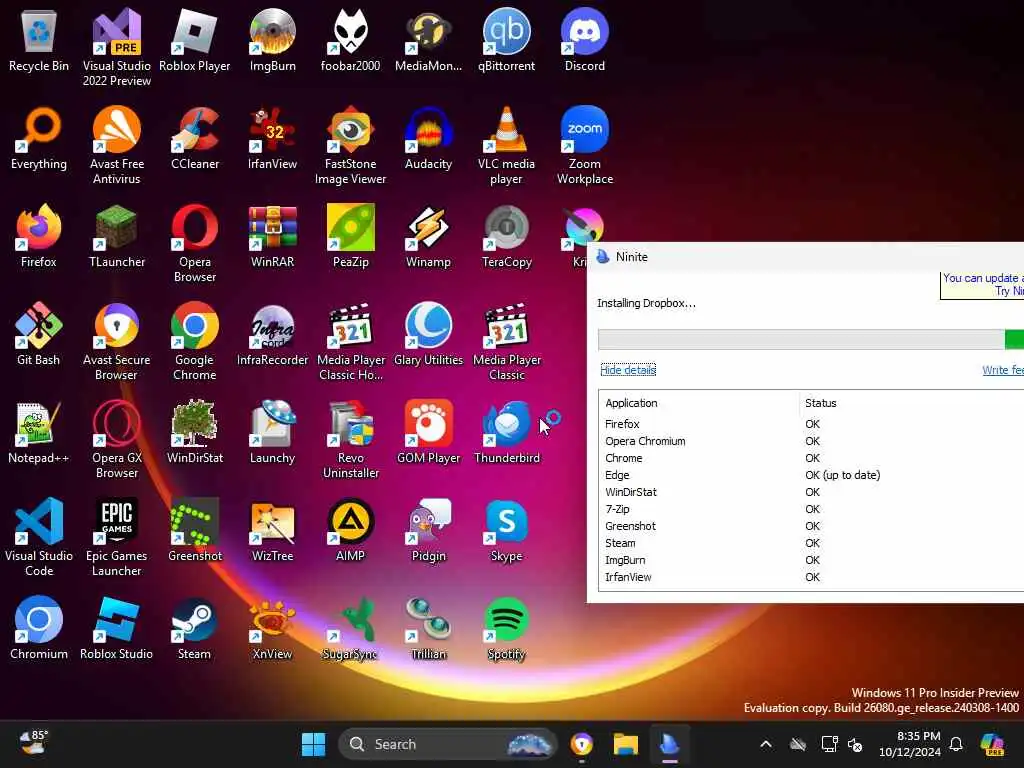This screenshot has width=1024, height=768.
Task: Open Spotify desktop shortcut
Action: 506,628
